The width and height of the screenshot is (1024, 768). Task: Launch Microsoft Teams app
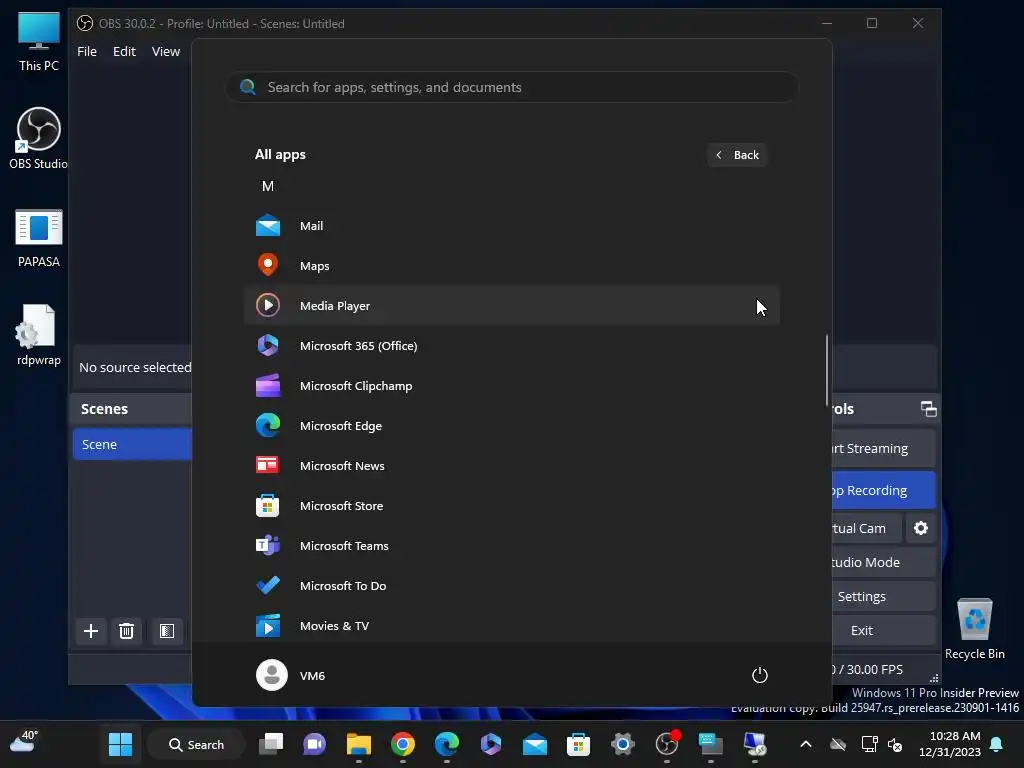click(x=511, y=546)
